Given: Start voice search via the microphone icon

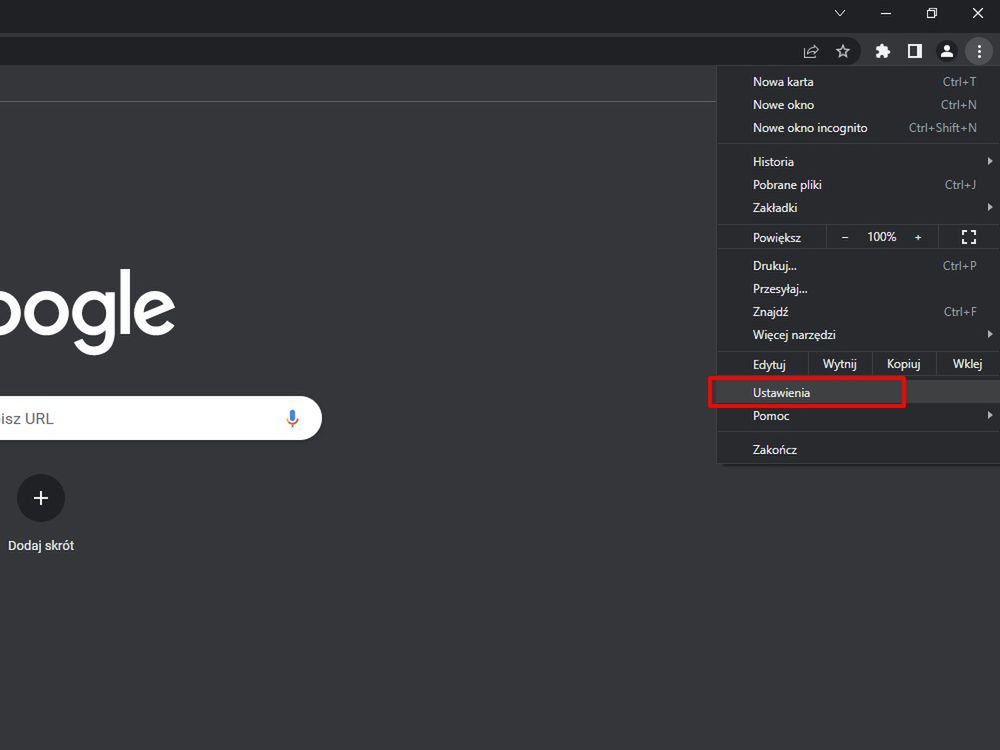Looking at the screenshot, I should 292,418.
